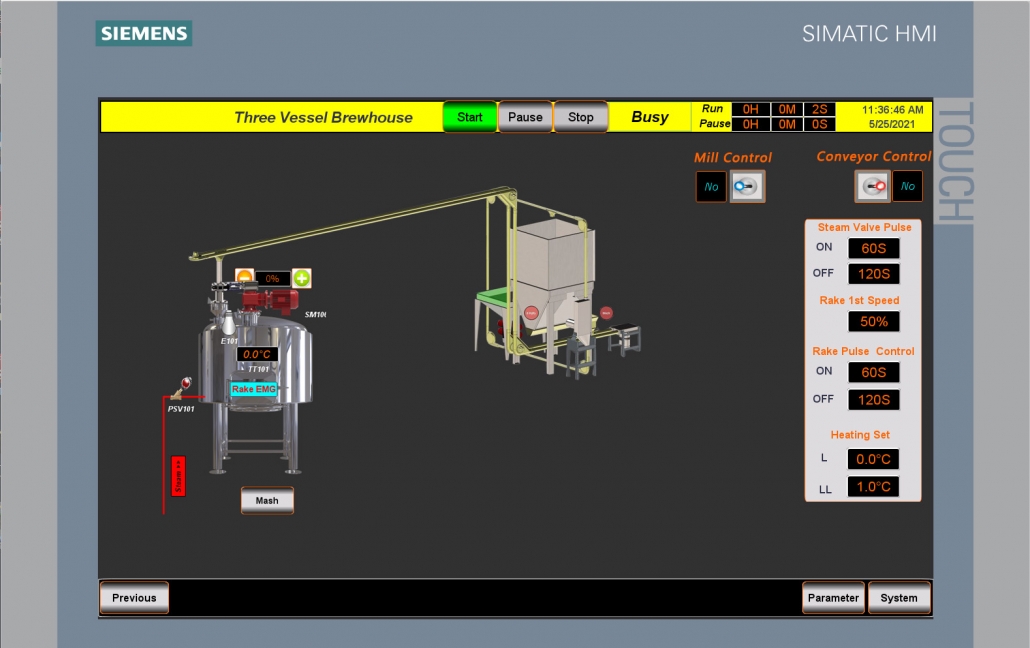
Task: Click the red Steam flow indicator
Action: [178, 476]
